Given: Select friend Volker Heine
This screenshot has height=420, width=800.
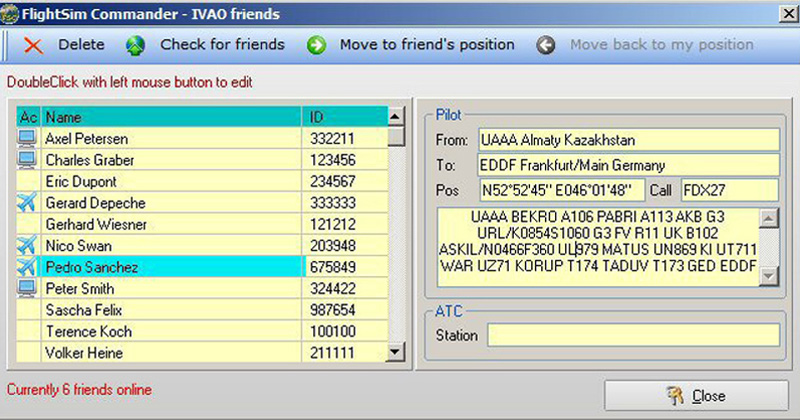Looking at the screenshot, I should coord(171,353).
